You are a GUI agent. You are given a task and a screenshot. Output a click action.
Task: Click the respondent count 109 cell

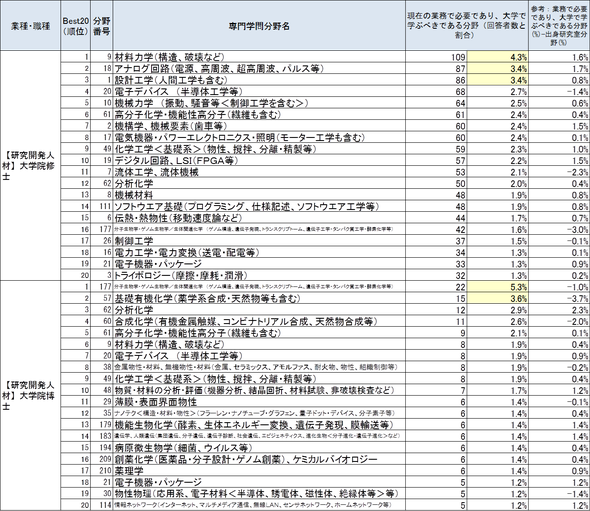(x=436, y=57)
